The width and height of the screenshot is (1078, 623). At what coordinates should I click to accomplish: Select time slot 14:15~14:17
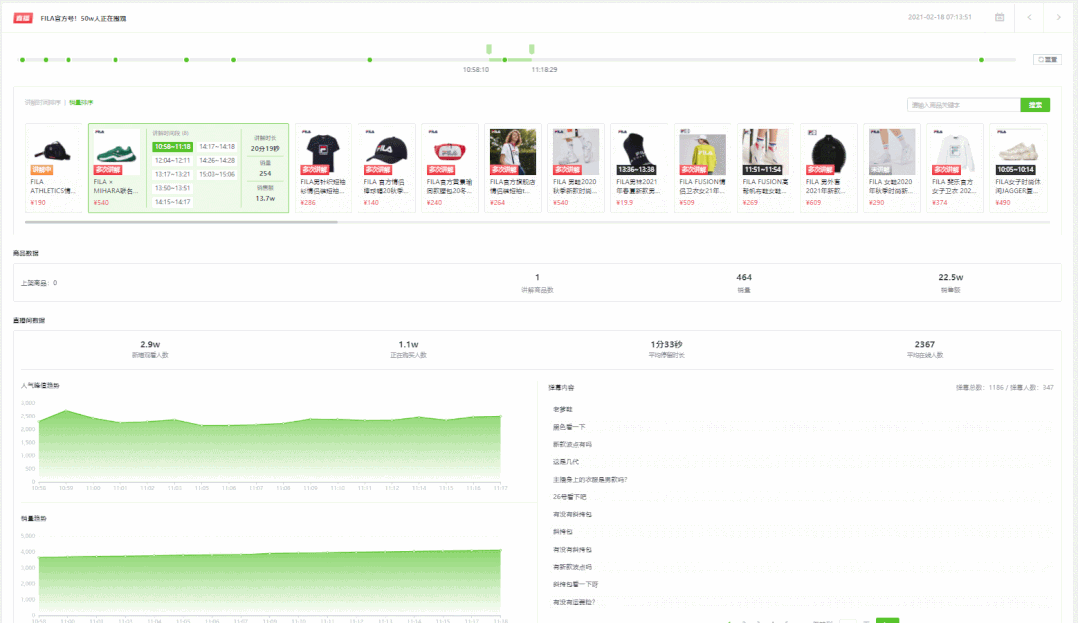pyautogui.click(x=173, y=202)
